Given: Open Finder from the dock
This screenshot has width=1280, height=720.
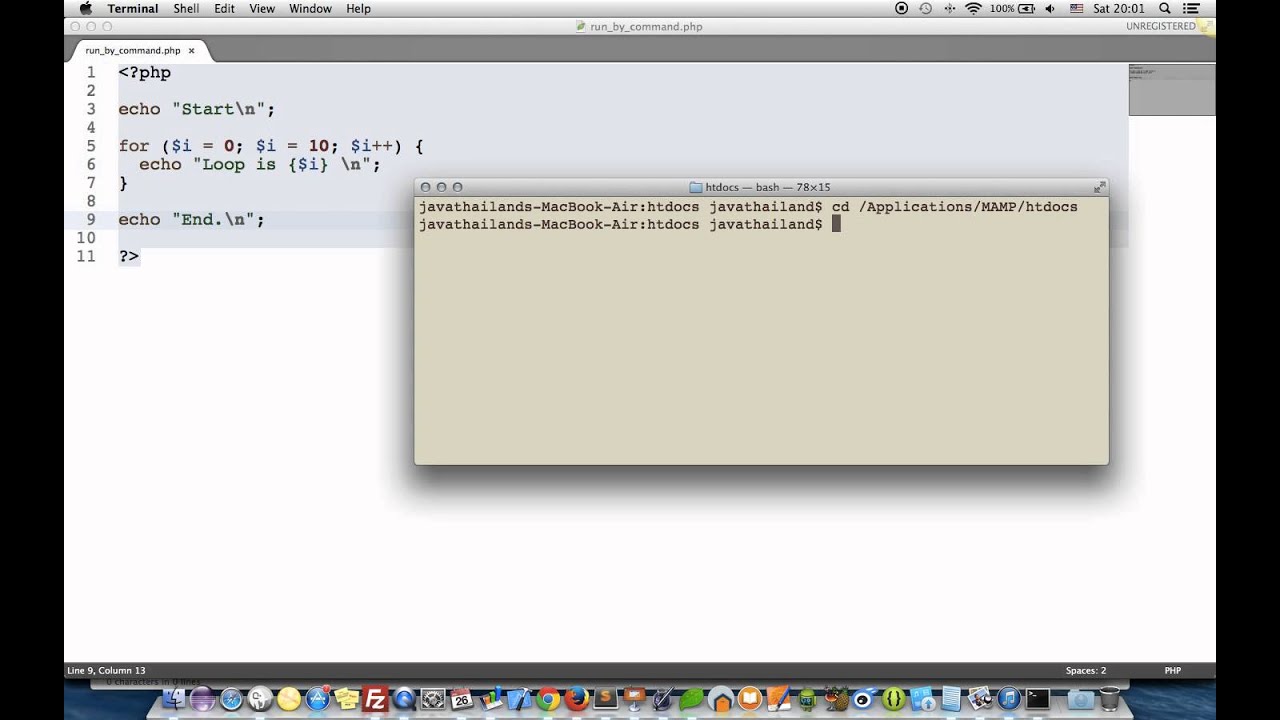Looking at the screenshot, I should (x=173, y=699).
